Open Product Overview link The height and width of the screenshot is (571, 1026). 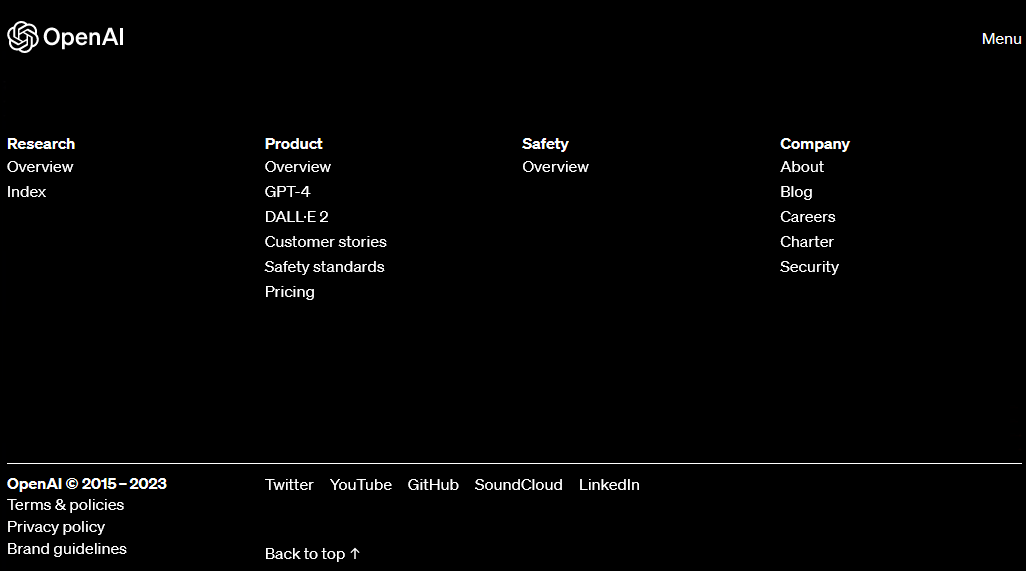298,167
